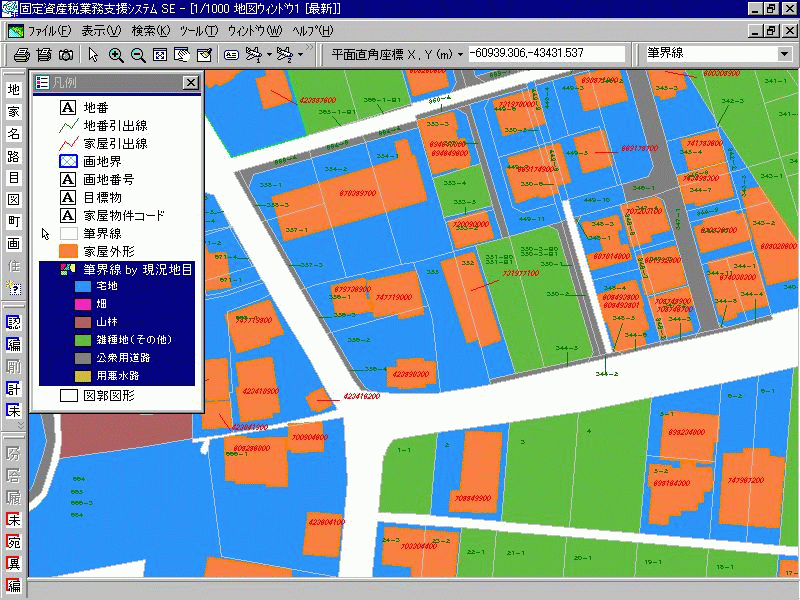
Task: Open the 検索(K) menu
Action: click(x=151, y=31)
